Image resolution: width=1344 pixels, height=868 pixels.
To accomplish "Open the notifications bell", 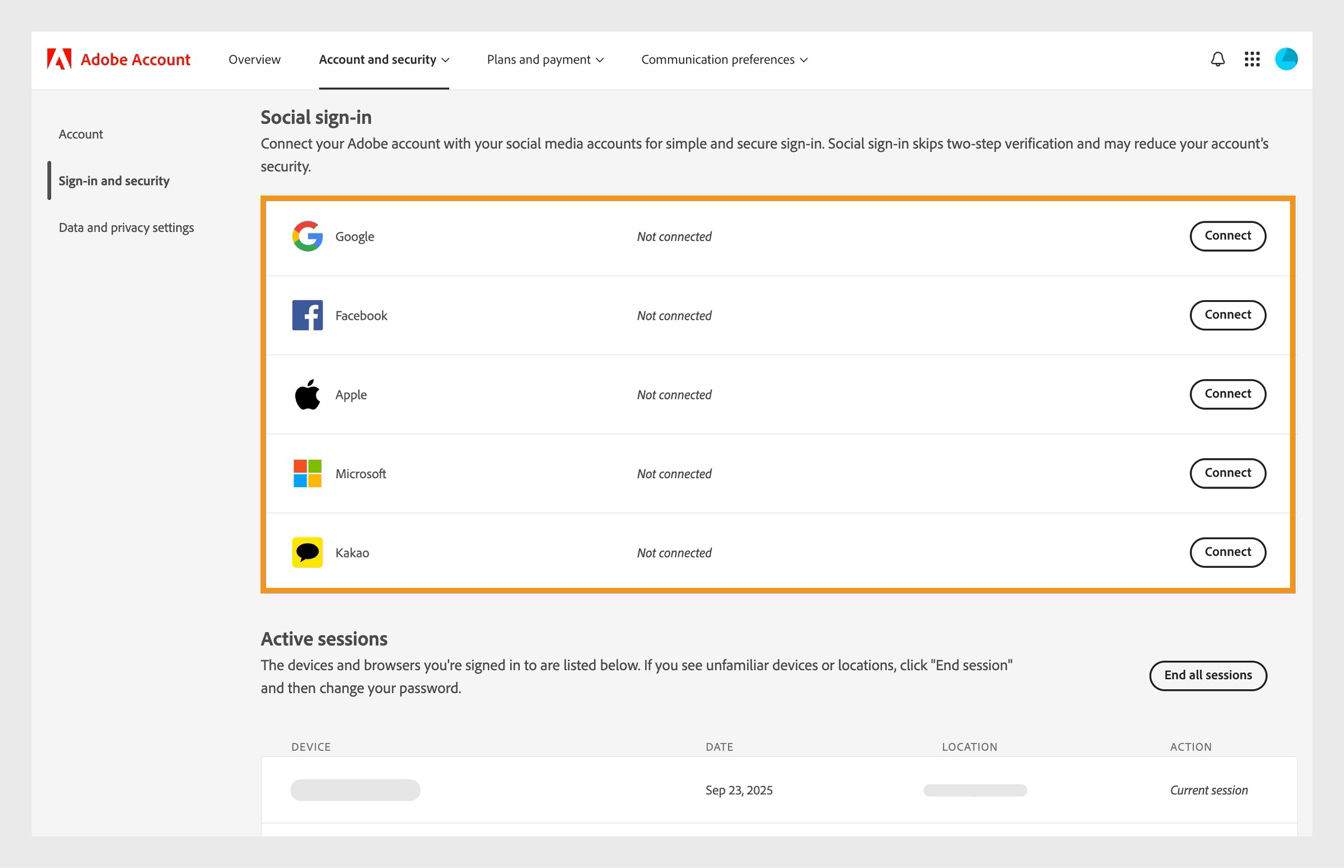I will [1217, 59].
